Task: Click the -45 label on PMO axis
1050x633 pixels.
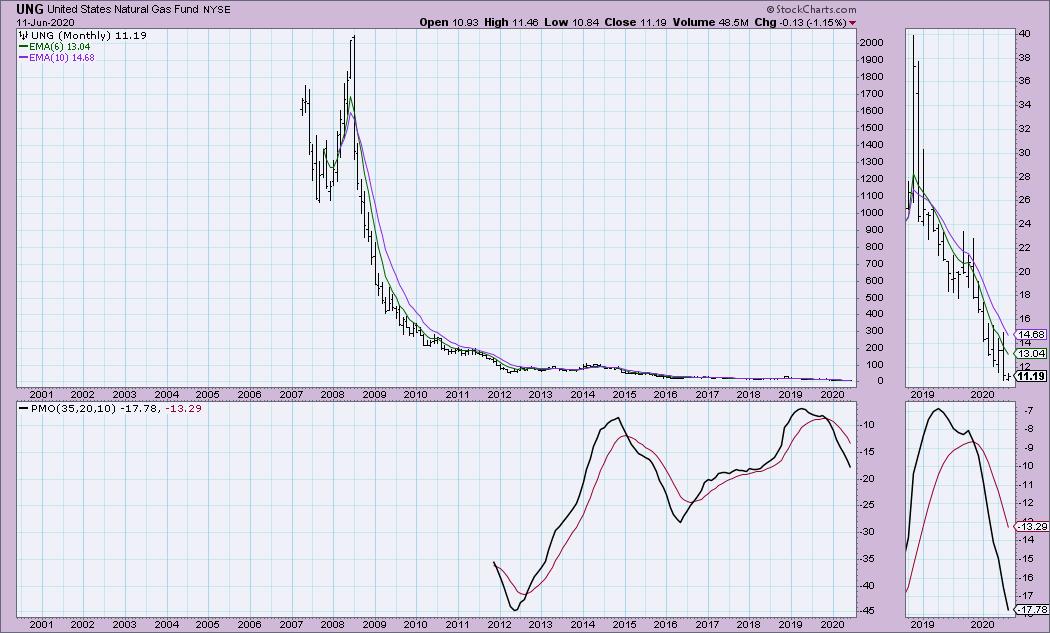Action: 869,611
